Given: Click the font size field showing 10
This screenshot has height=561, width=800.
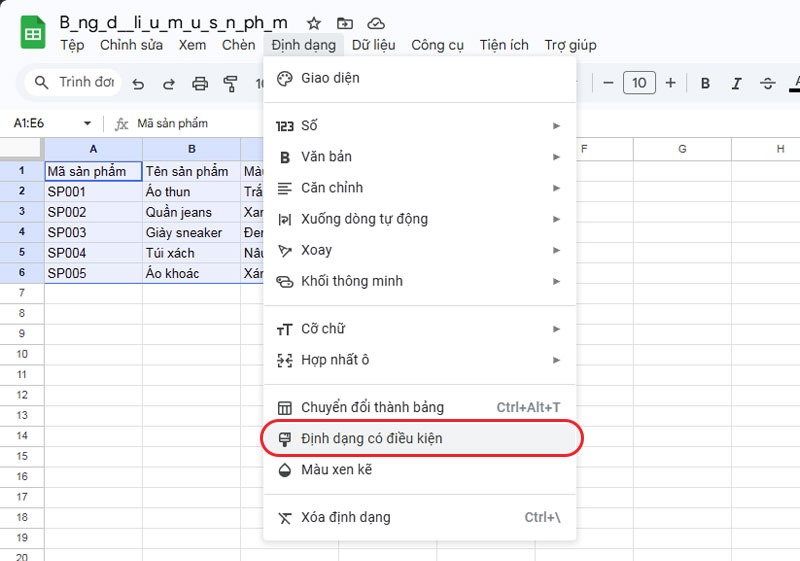Looking at the screenshot, I should coord(639,83).
